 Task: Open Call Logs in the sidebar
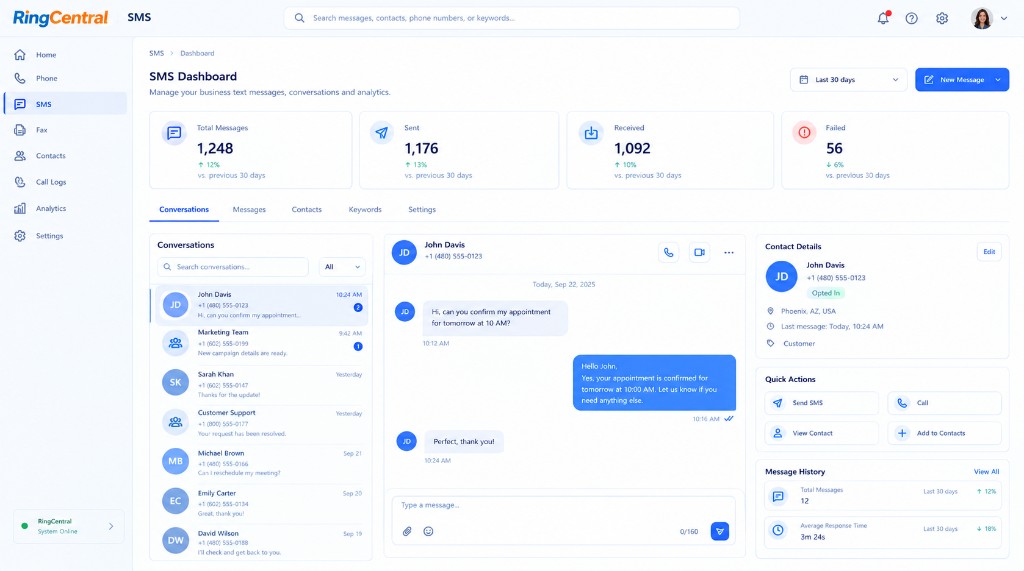click(x=65, y=182)
